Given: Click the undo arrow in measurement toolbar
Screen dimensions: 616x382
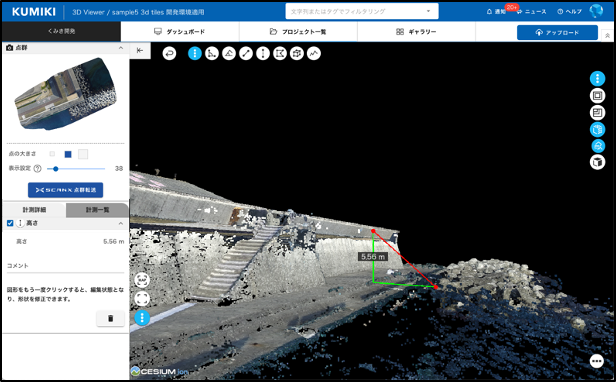Looking at the screenshot, I should coord(169,53).
